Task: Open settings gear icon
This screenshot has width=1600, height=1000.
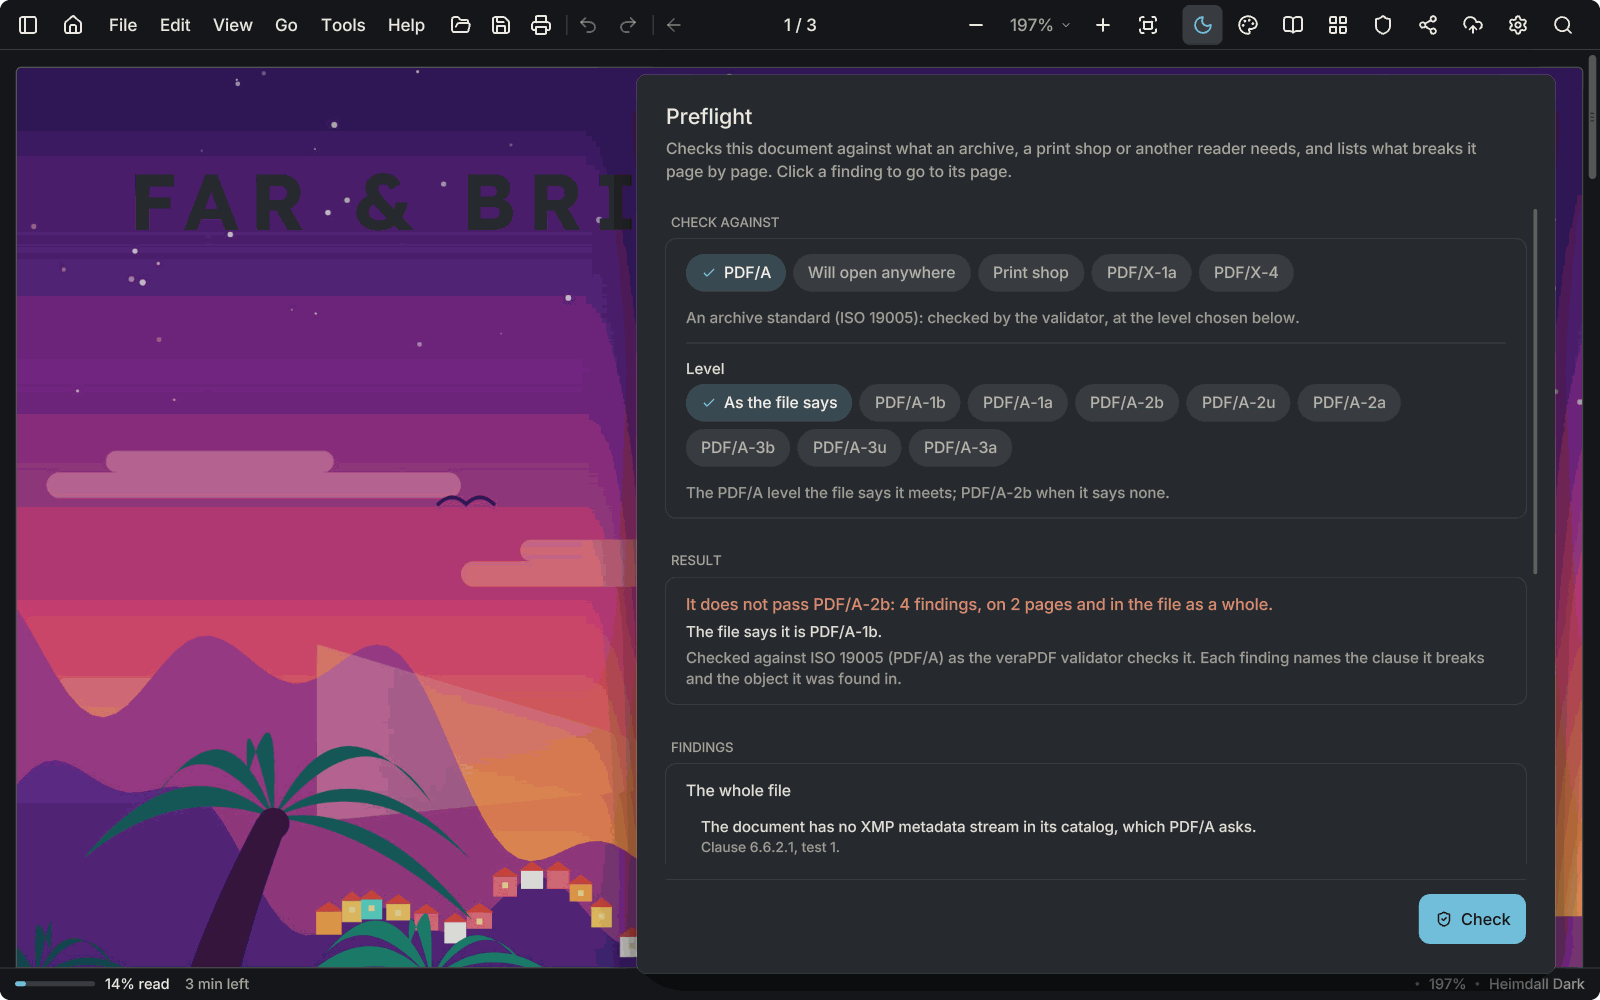Action: 1518,25
